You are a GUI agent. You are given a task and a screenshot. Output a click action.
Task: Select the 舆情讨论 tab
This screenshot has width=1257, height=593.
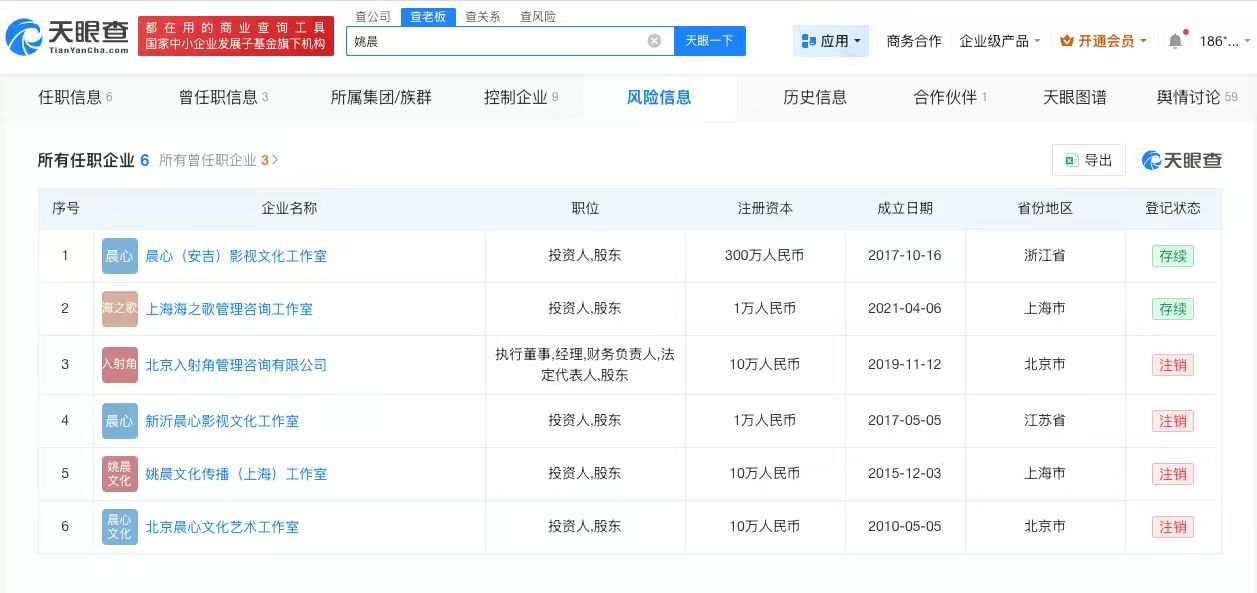[x=1189, y=97]
